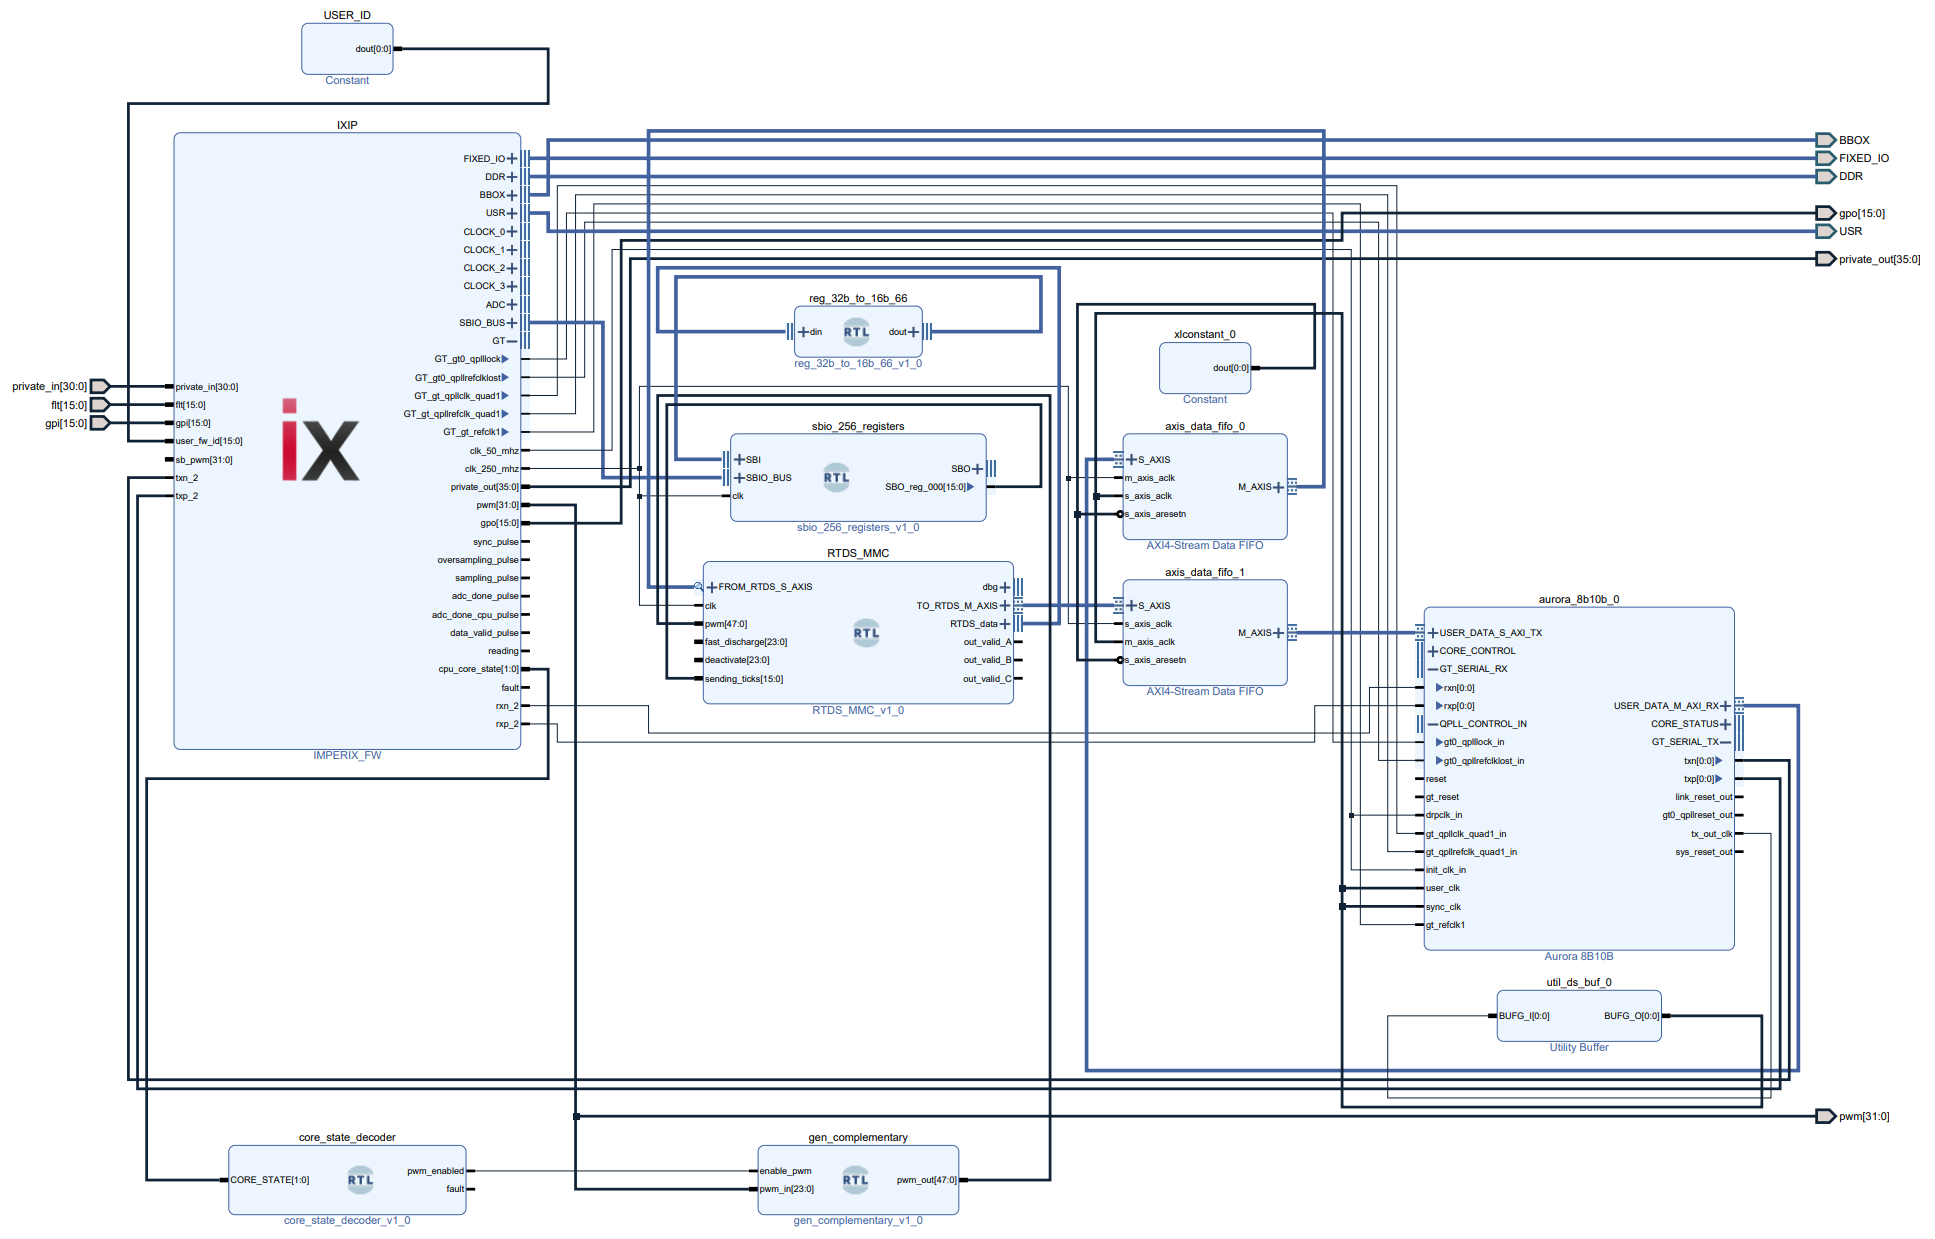The height and width of the screenshot is (1239, 1935).
Task: Click the CORE_STATE[1:0] pin on core_state_decoder
Action: click(x=260, y=1179)
